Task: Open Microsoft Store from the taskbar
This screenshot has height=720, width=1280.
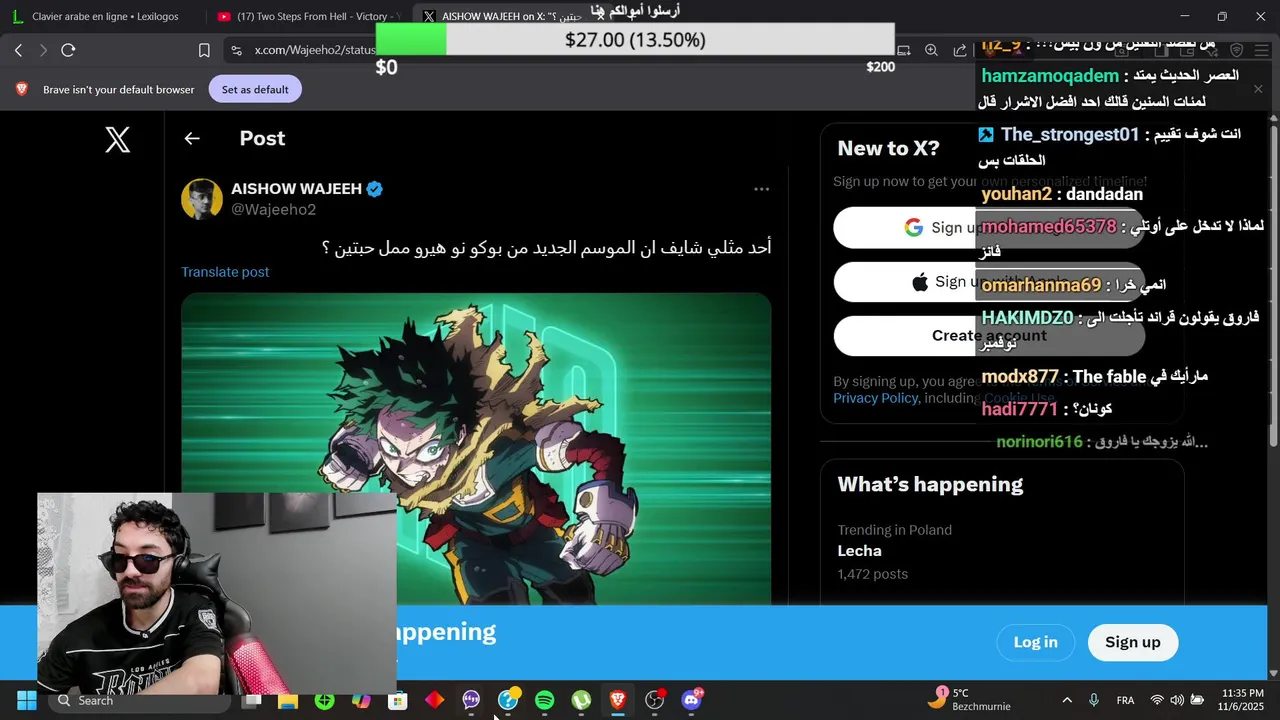Action: [x=398, y=700]
